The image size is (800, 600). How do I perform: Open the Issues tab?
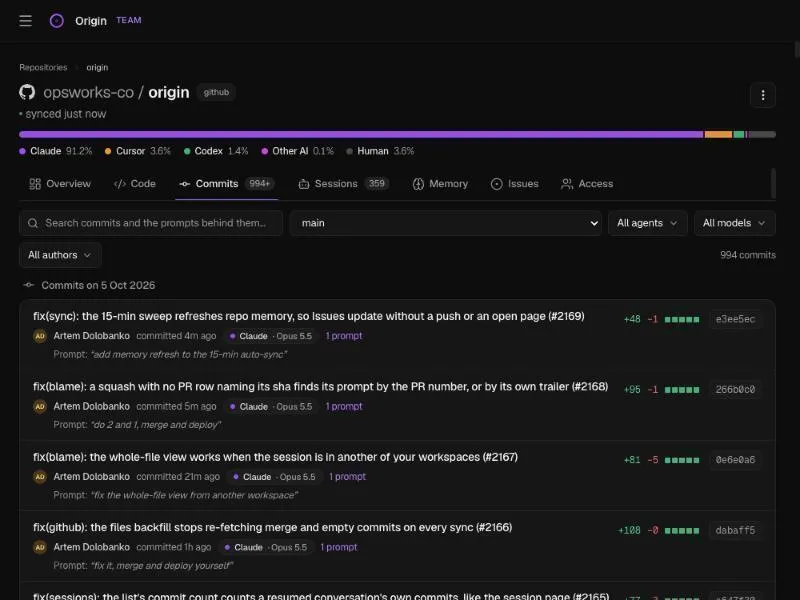coord(514,184)
